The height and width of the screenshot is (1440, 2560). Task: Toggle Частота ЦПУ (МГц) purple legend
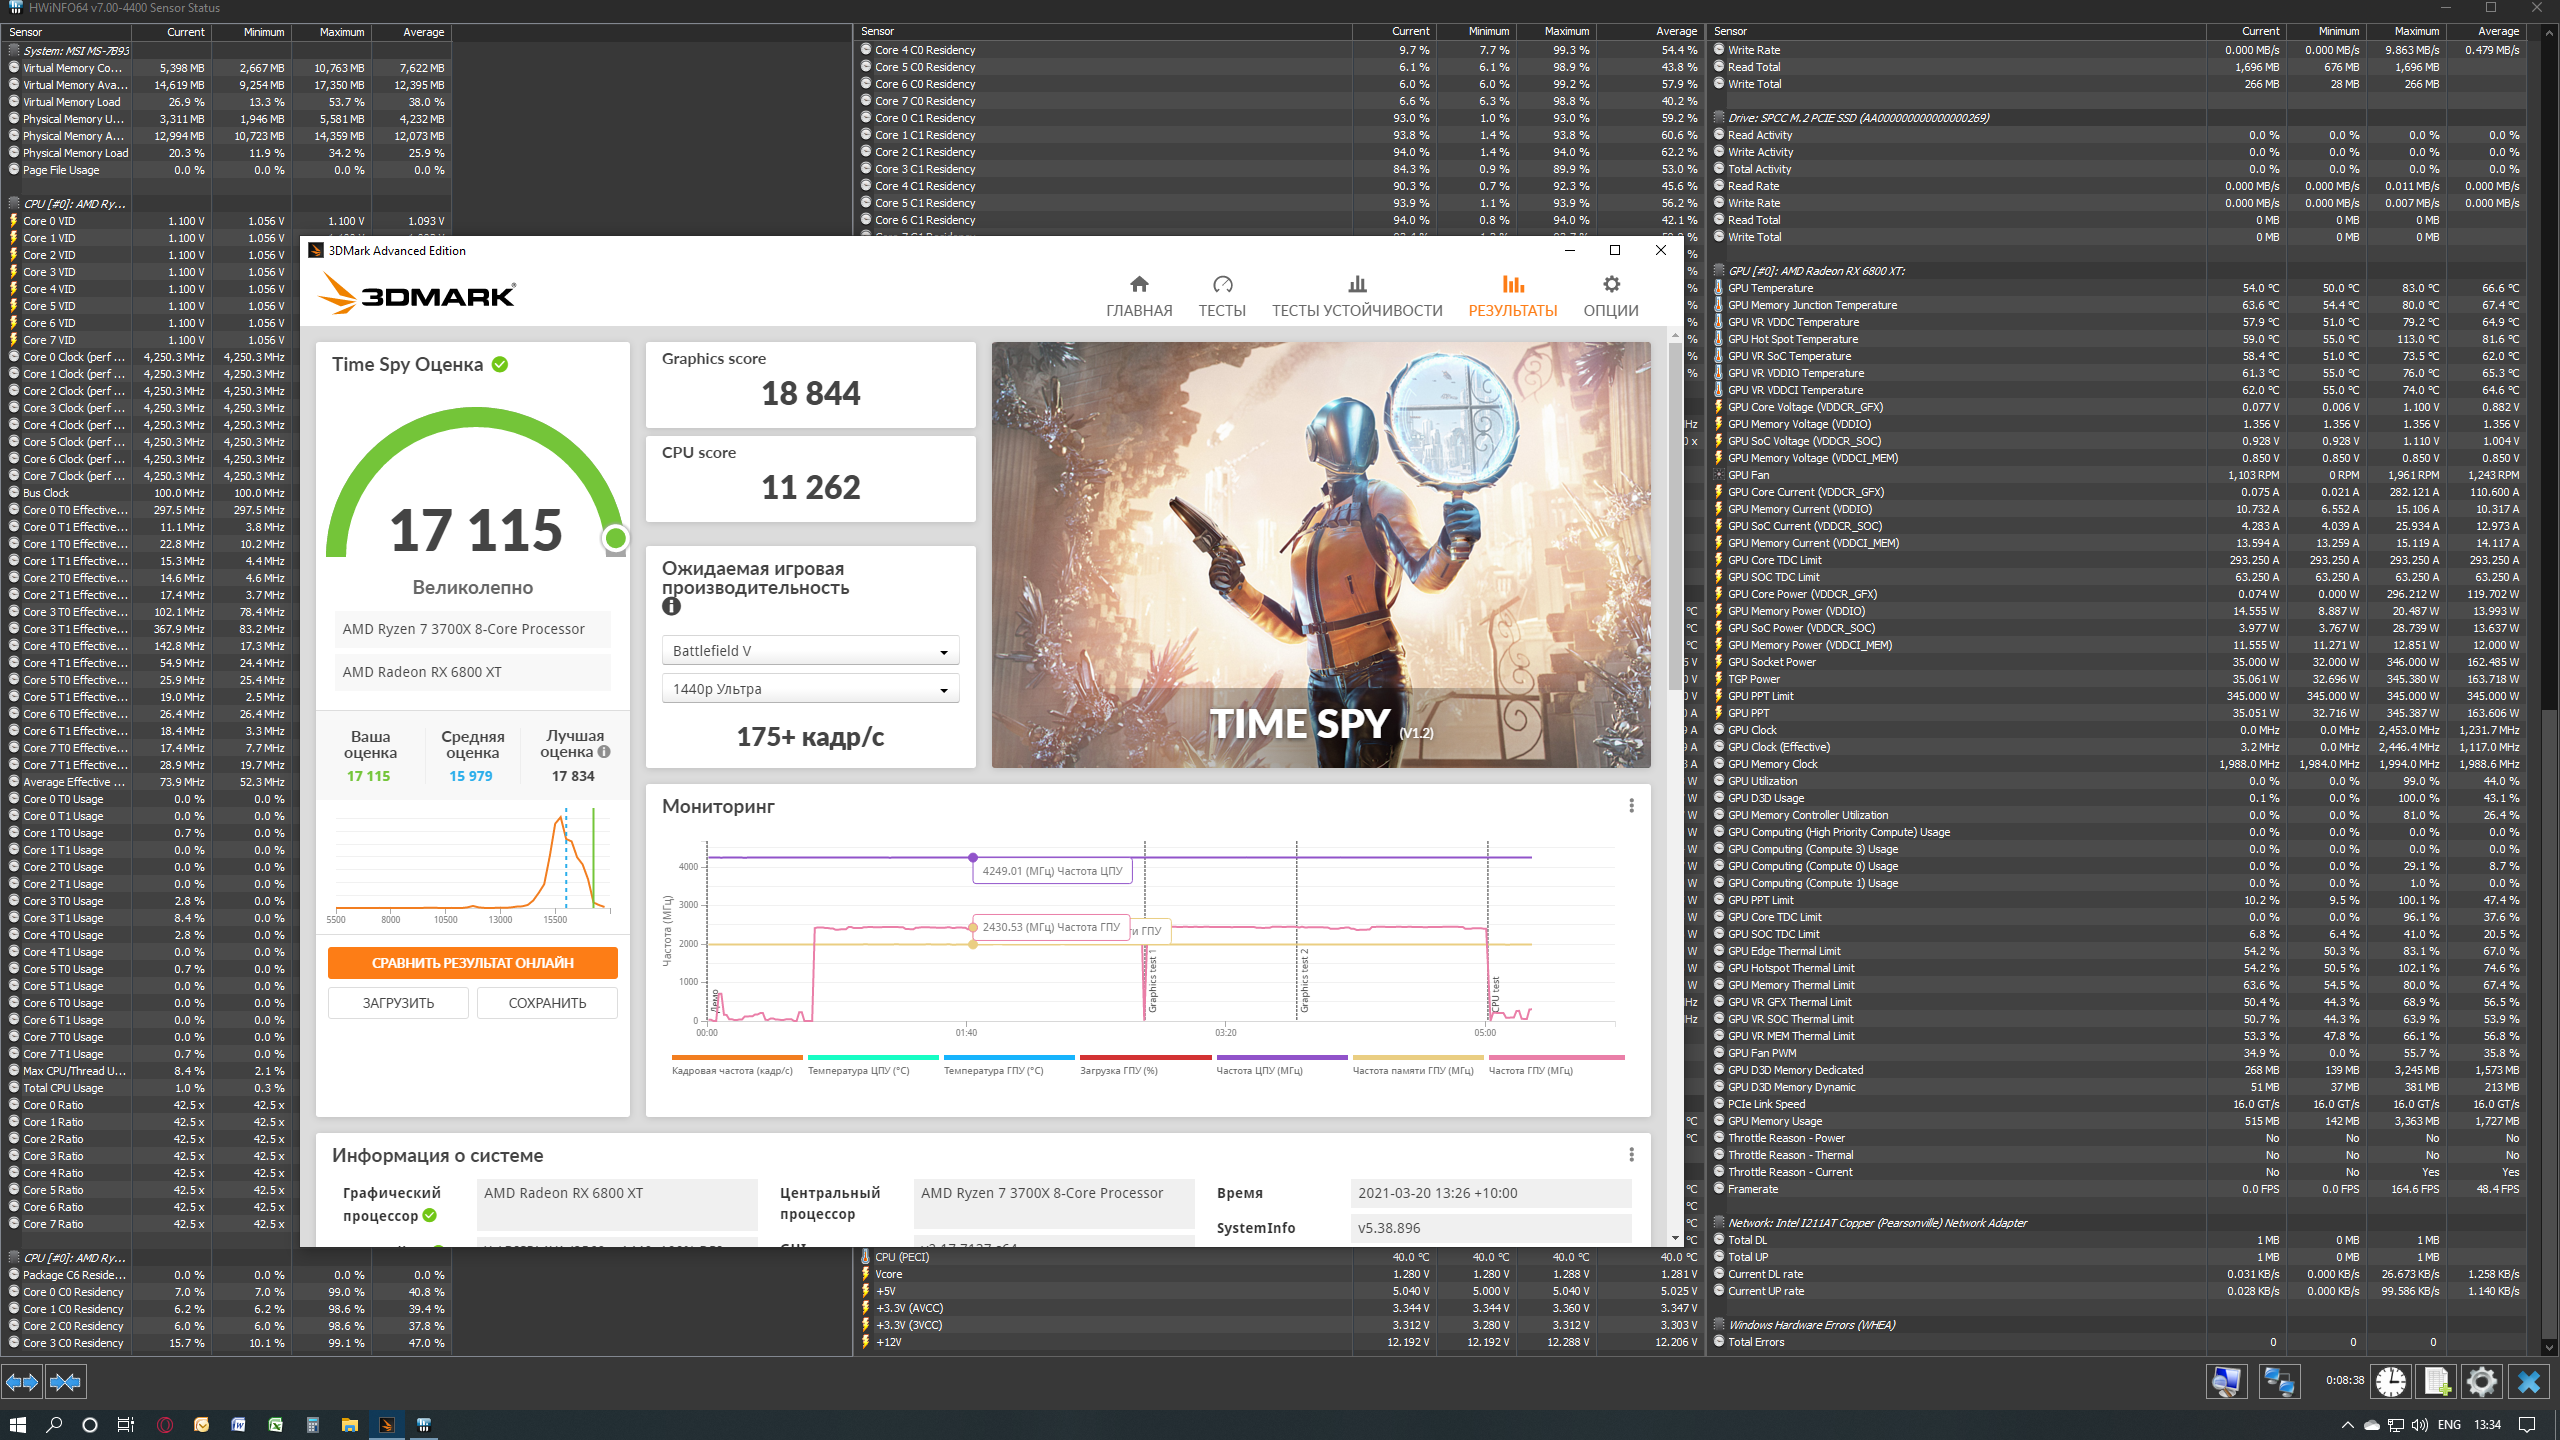click(1260, 1070)
